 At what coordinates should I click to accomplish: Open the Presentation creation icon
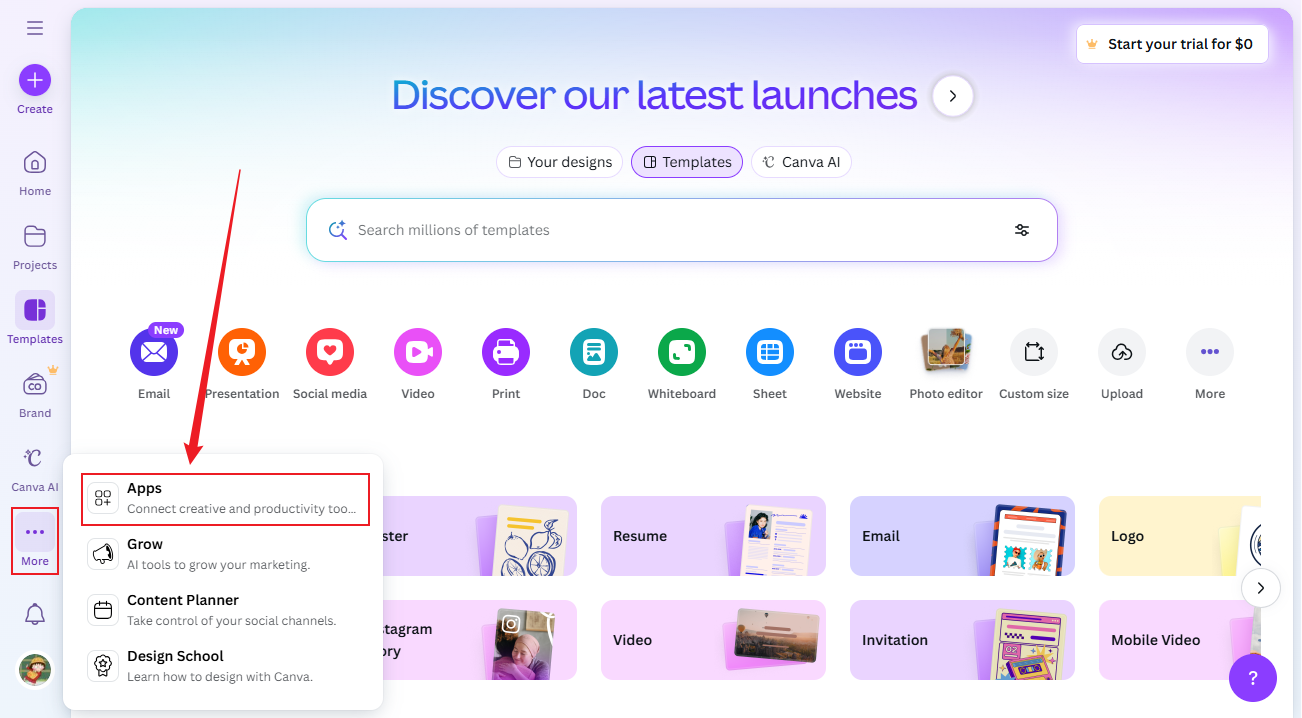pyautogui.click(x=241, y=351)
